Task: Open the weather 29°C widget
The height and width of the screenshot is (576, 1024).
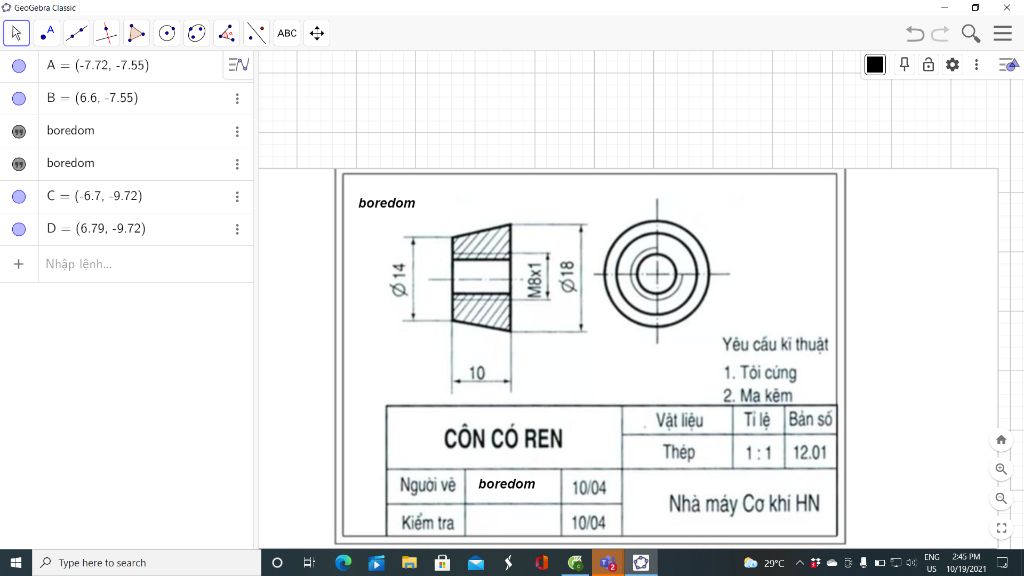Action: click(x=764, y=562)
